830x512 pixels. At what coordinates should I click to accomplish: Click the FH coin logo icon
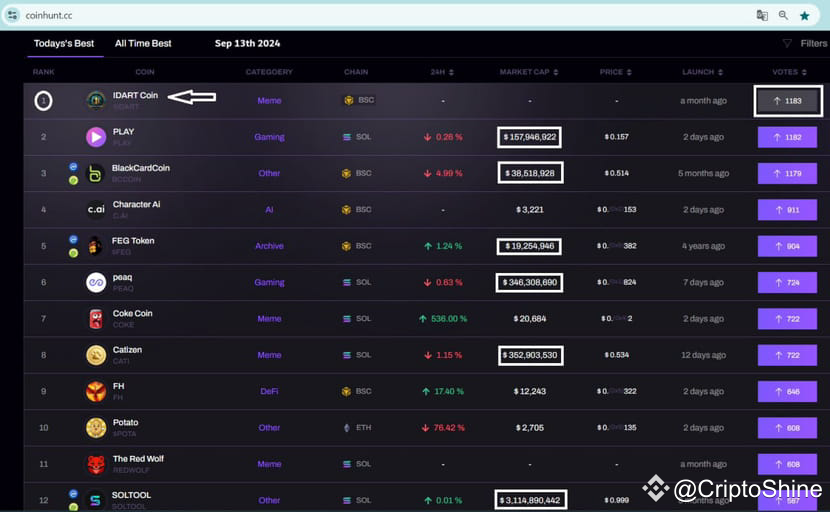click(x=96, y=391)
